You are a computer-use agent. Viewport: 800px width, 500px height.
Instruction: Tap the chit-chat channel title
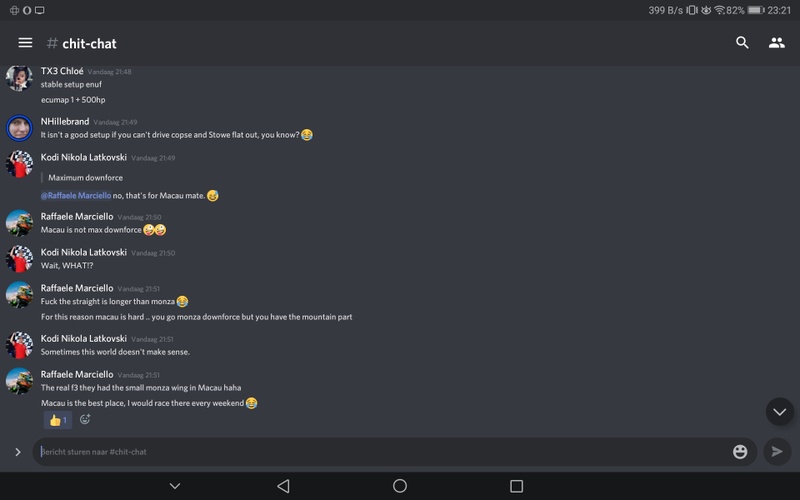(89, 43)
